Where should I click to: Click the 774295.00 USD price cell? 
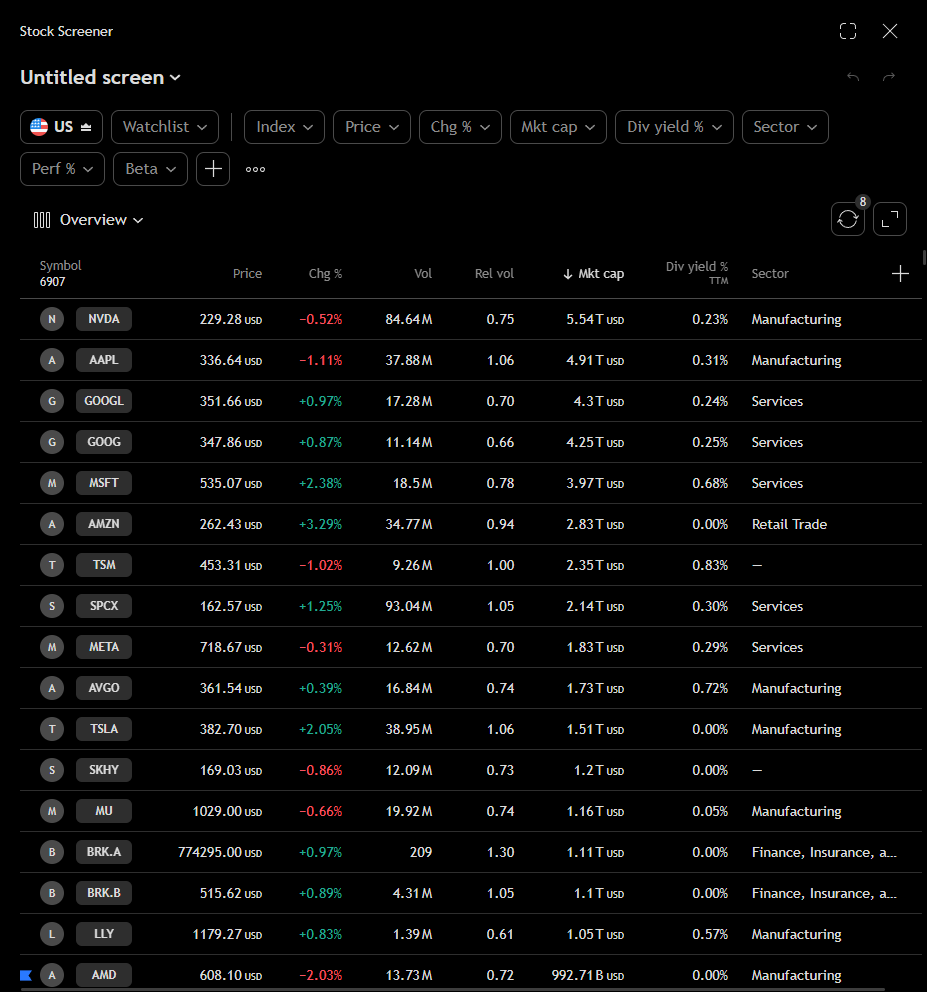tap(220, 852)
